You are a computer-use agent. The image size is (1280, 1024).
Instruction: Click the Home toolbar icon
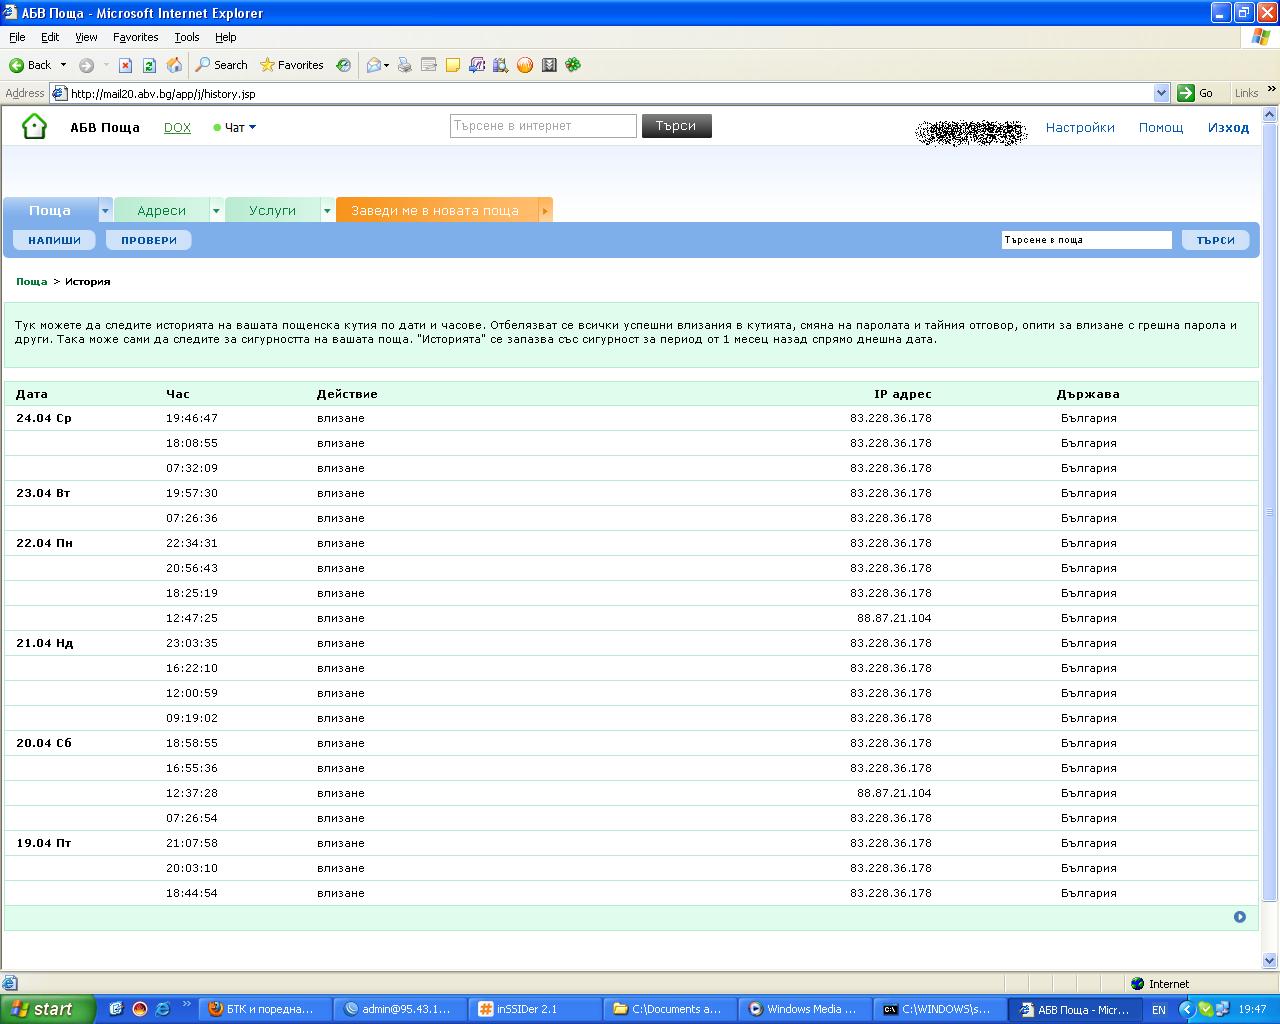point(174,65)
